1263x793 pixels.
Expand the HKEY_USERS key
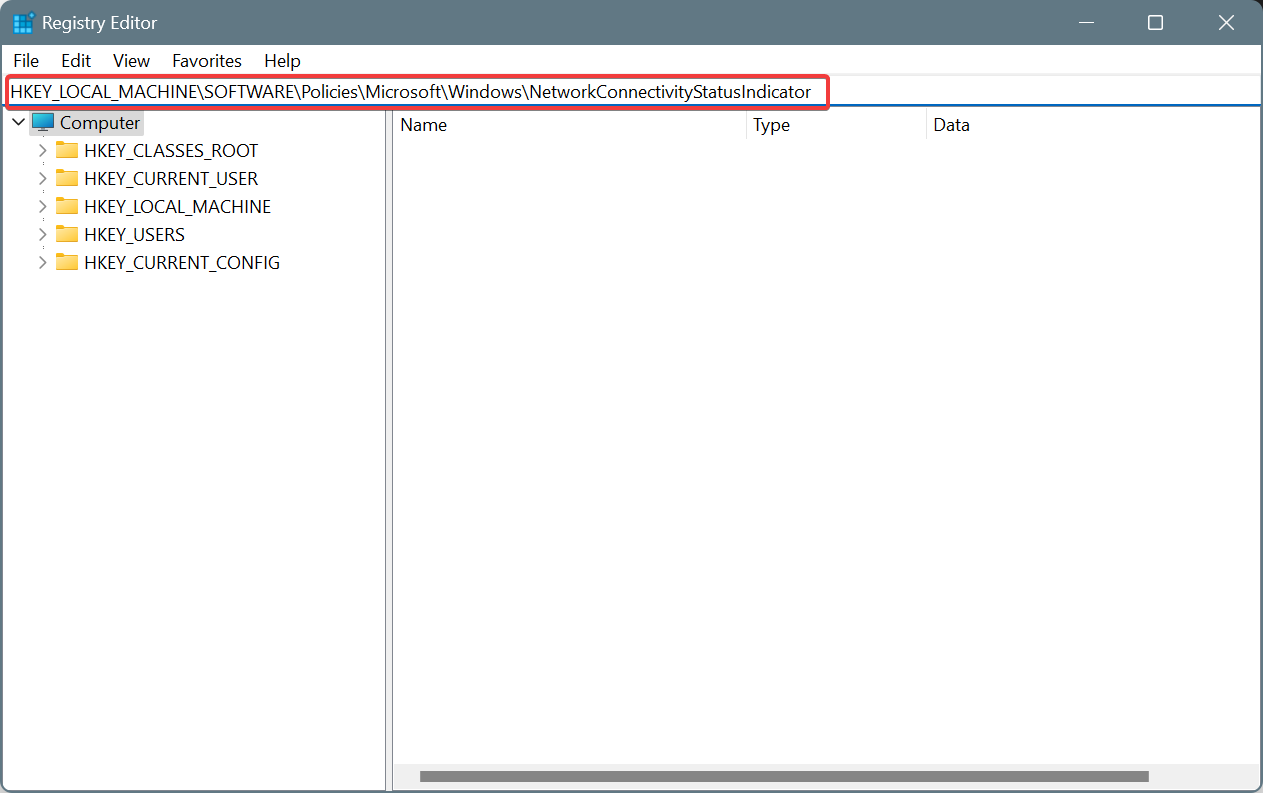(42, 234)
